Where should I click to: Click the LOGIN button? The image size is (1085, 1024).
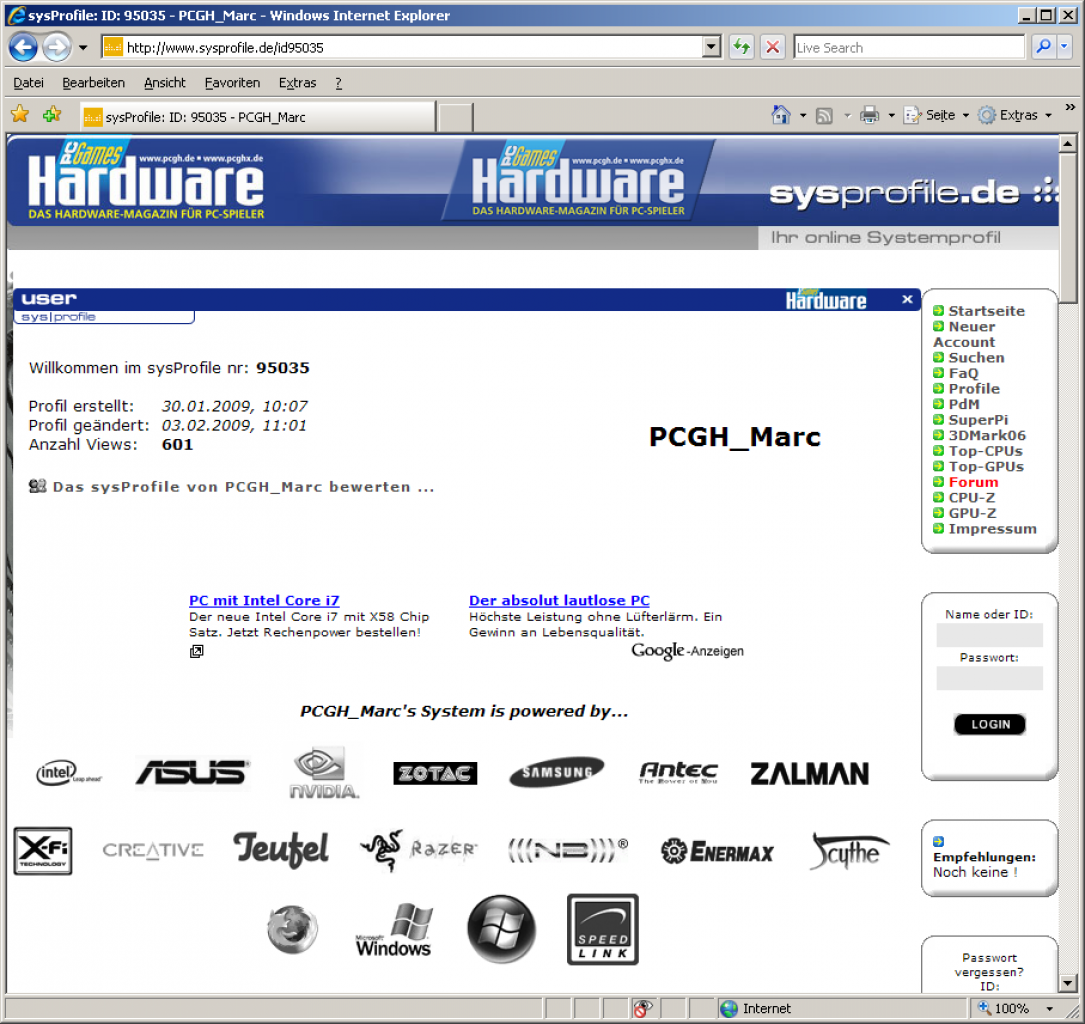click(x=990, y=724)
